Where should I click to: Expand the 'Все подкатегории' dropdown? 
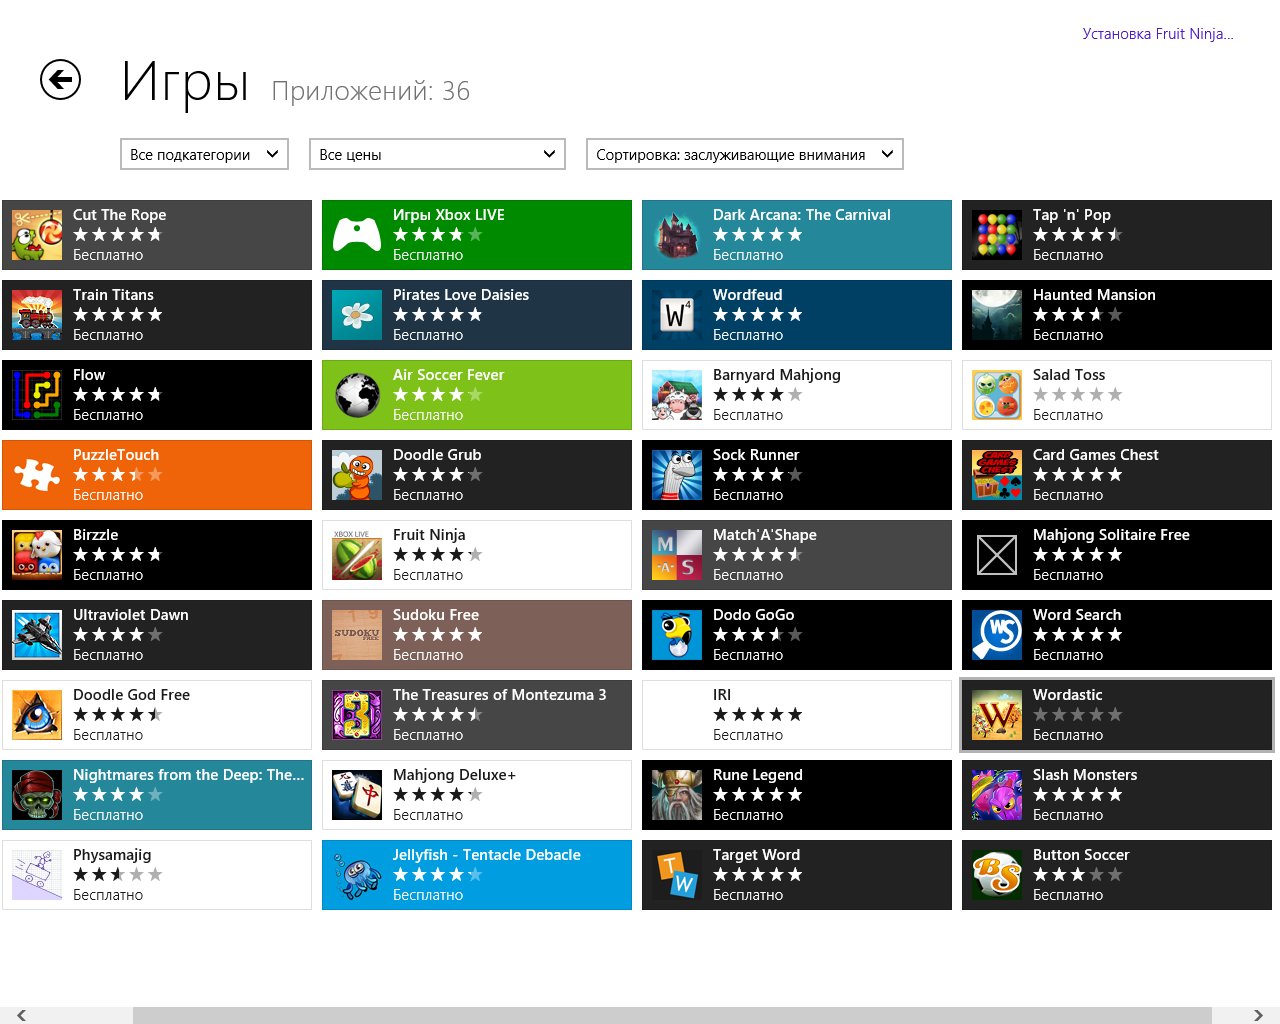204,154
